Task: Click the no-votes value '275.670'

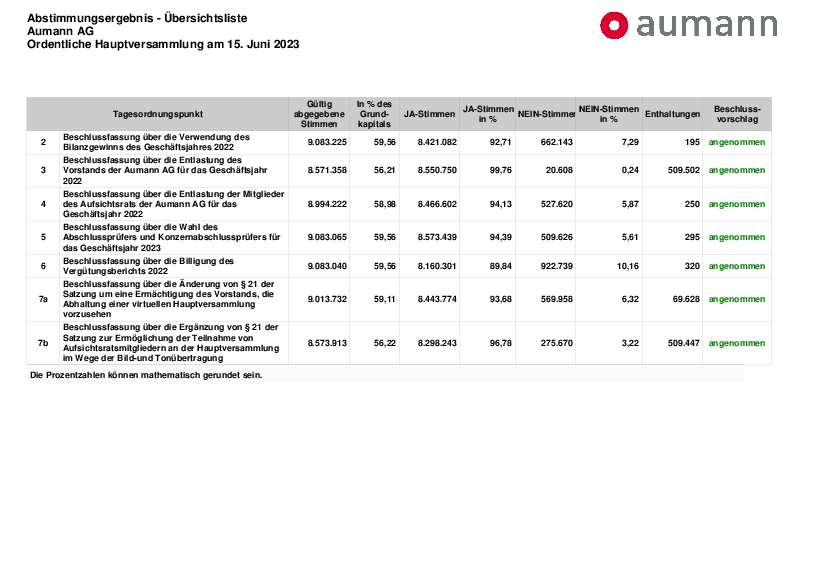Action: click(557, 343)
